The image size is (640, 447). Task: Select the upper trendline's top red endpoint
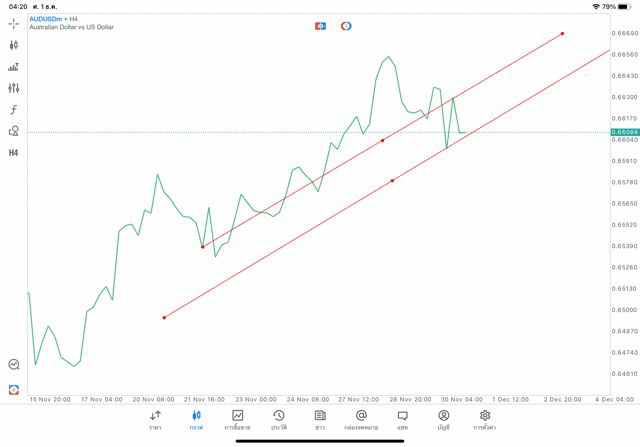563,33
